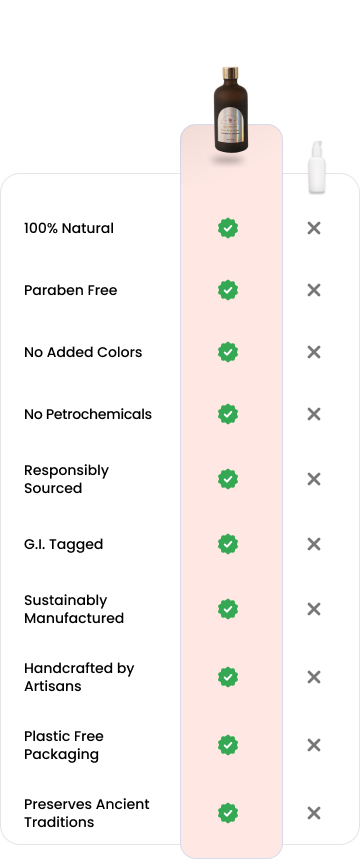Image resolution: width=360 pixels, height=859 pixels.
Task: Click green checkmark badge for Paraben Free
Action: (228, 290)
